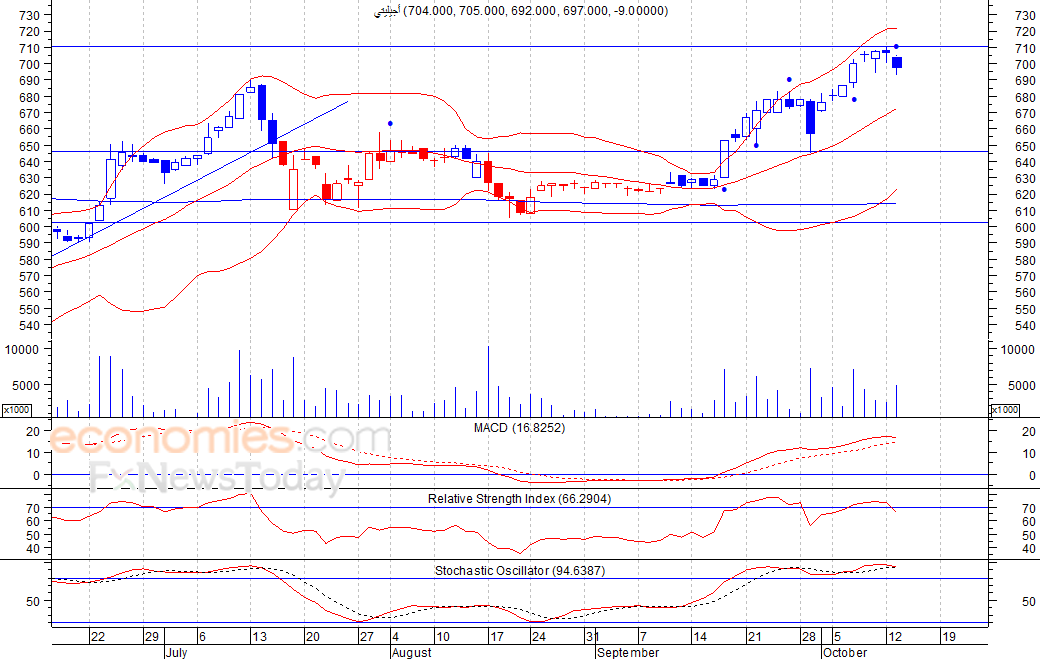Click the 50 value on left Stochastic axis
This screenshot has width=1040, height=659.
click(x=34, y=602)
